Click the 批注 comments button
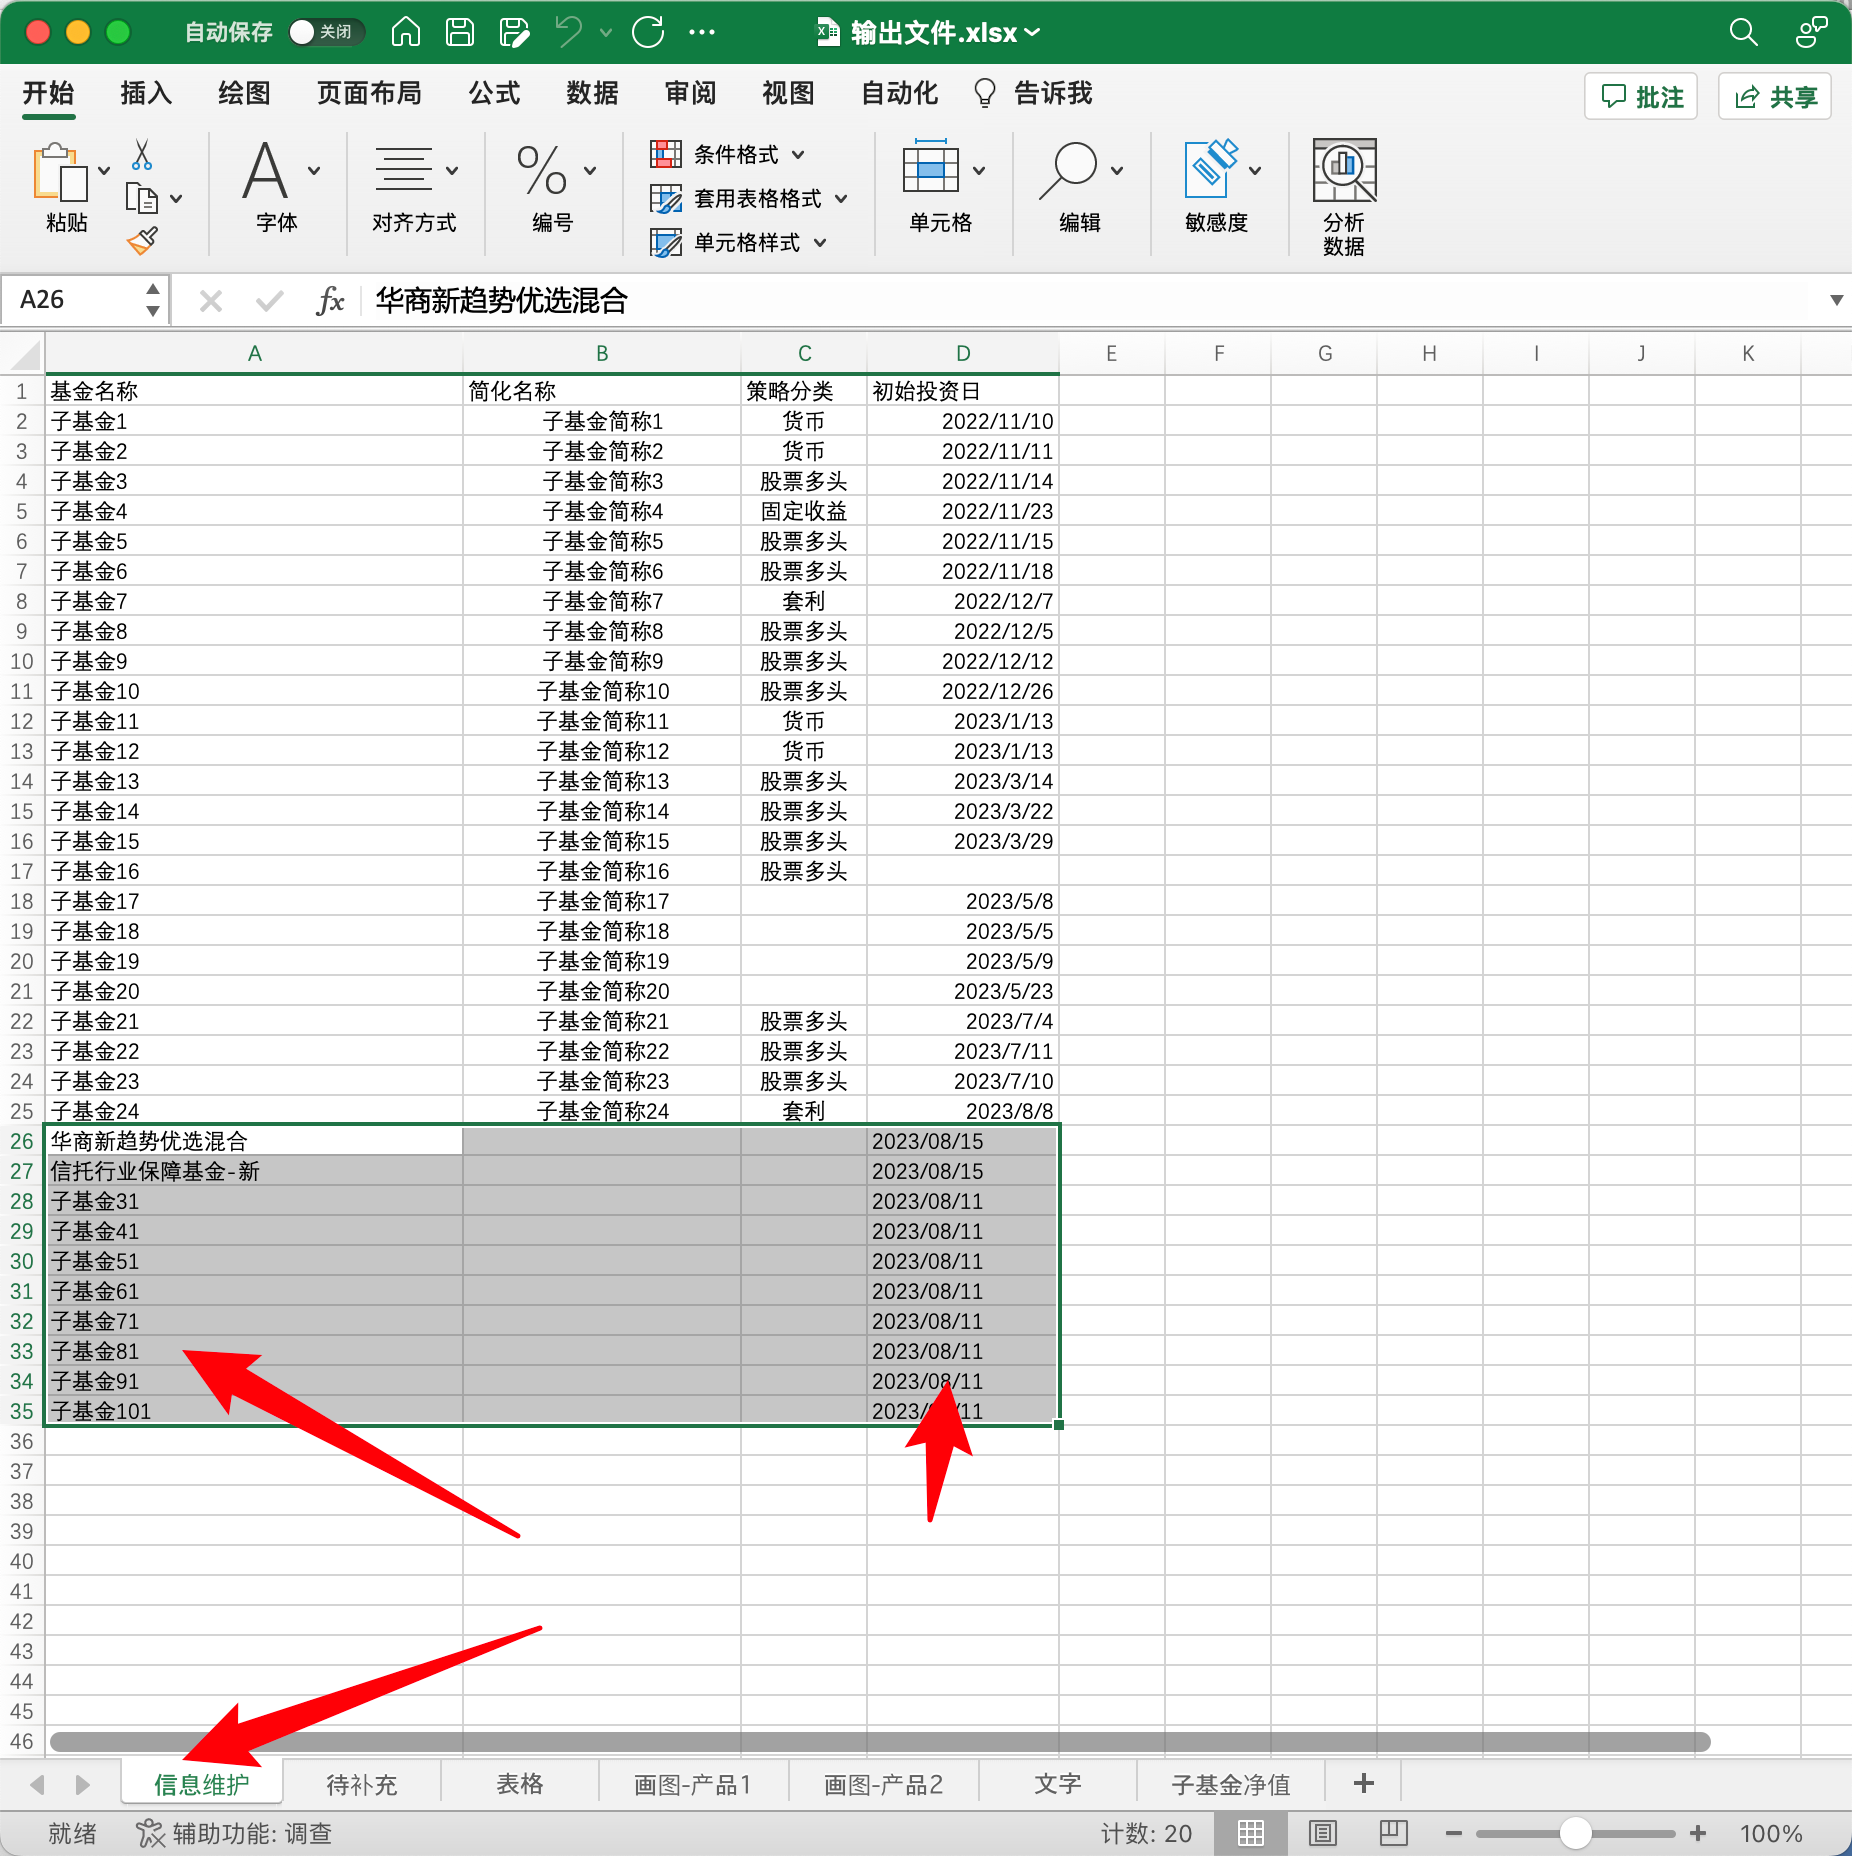This screenshot has width=1852, height=1856. pos(1641,96)
